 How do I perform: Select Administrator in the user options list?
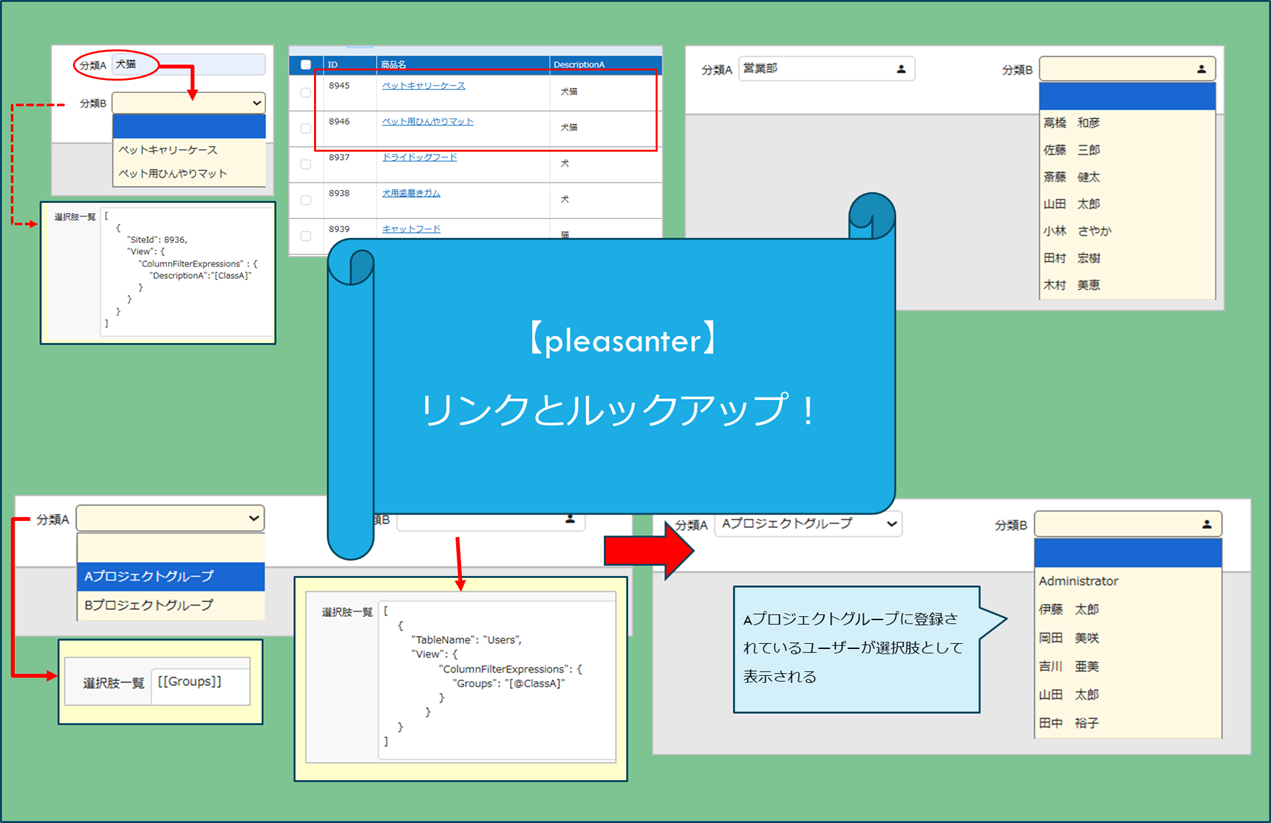[1079, 581]
